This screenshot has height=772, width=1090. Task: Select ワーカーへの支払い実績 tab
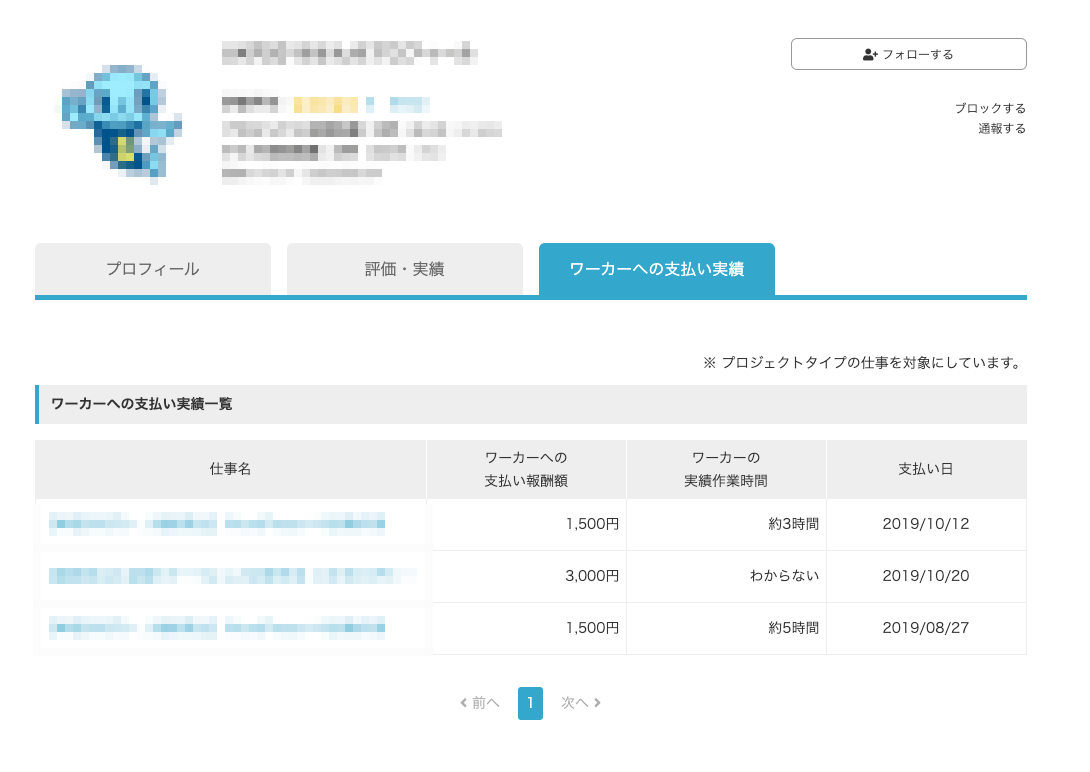coord(657,269)
